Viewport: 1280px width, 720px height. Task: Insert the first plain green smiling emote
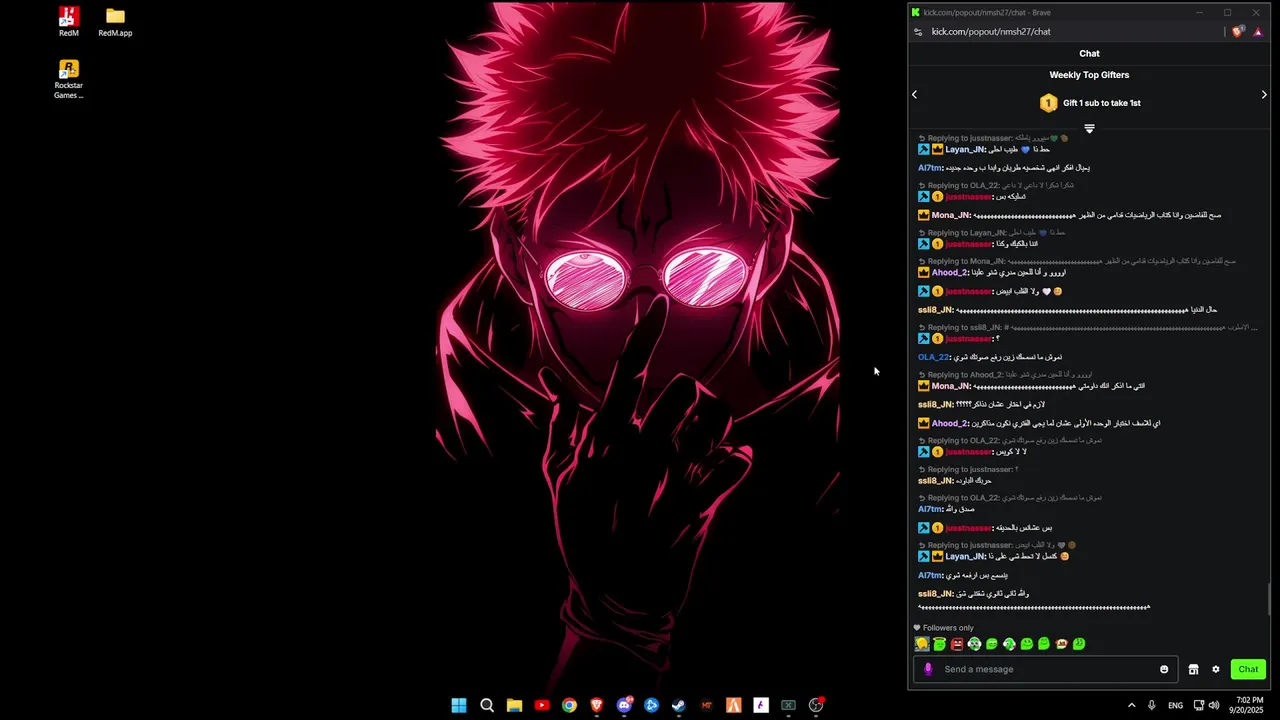click(992, 644)
